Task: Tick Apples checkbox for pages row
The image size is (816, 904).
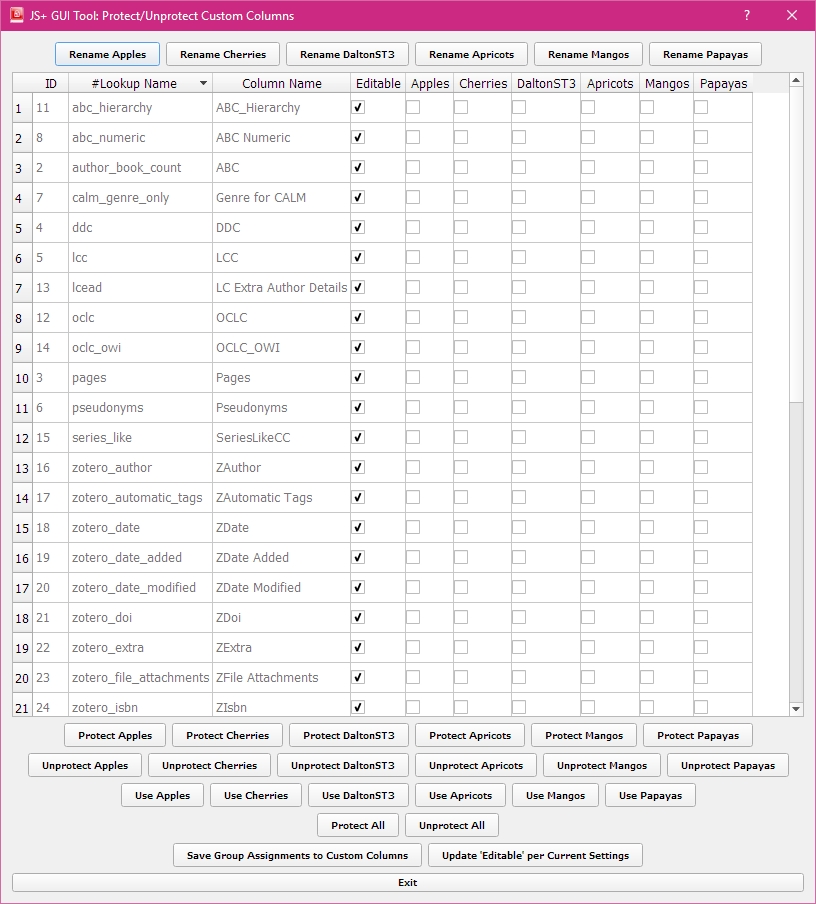Action: coord(413,377)
